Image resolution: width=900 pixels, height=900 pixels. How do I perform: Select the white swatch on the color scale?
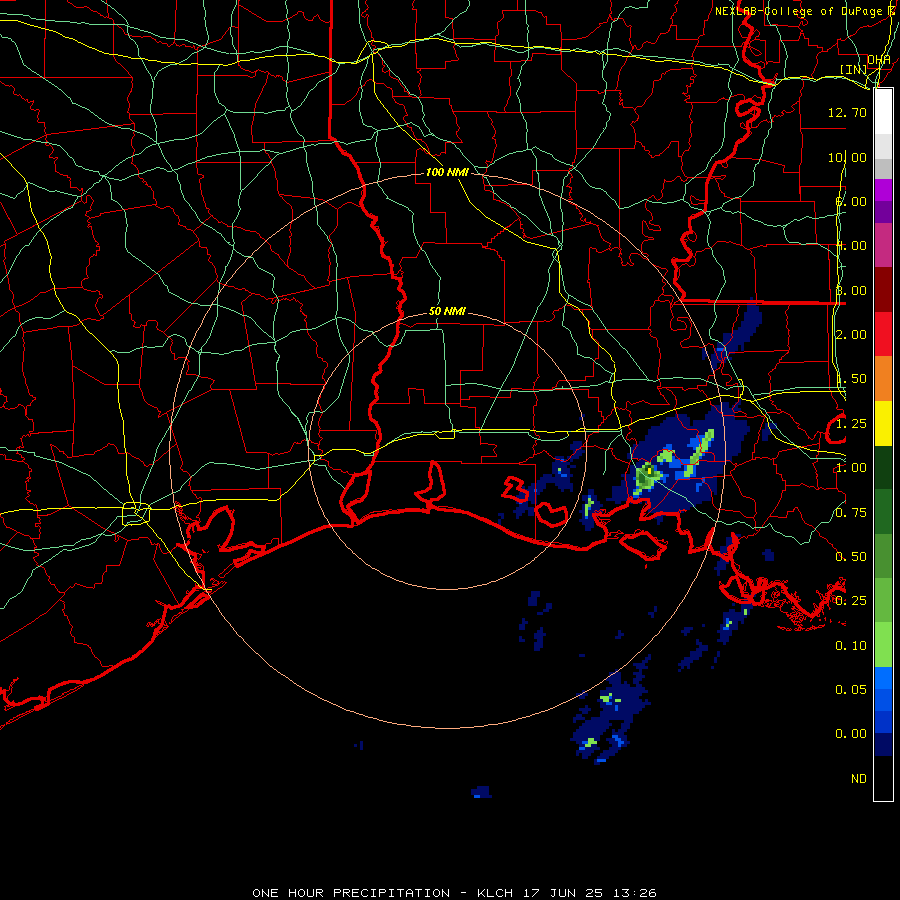pos(883,112)
